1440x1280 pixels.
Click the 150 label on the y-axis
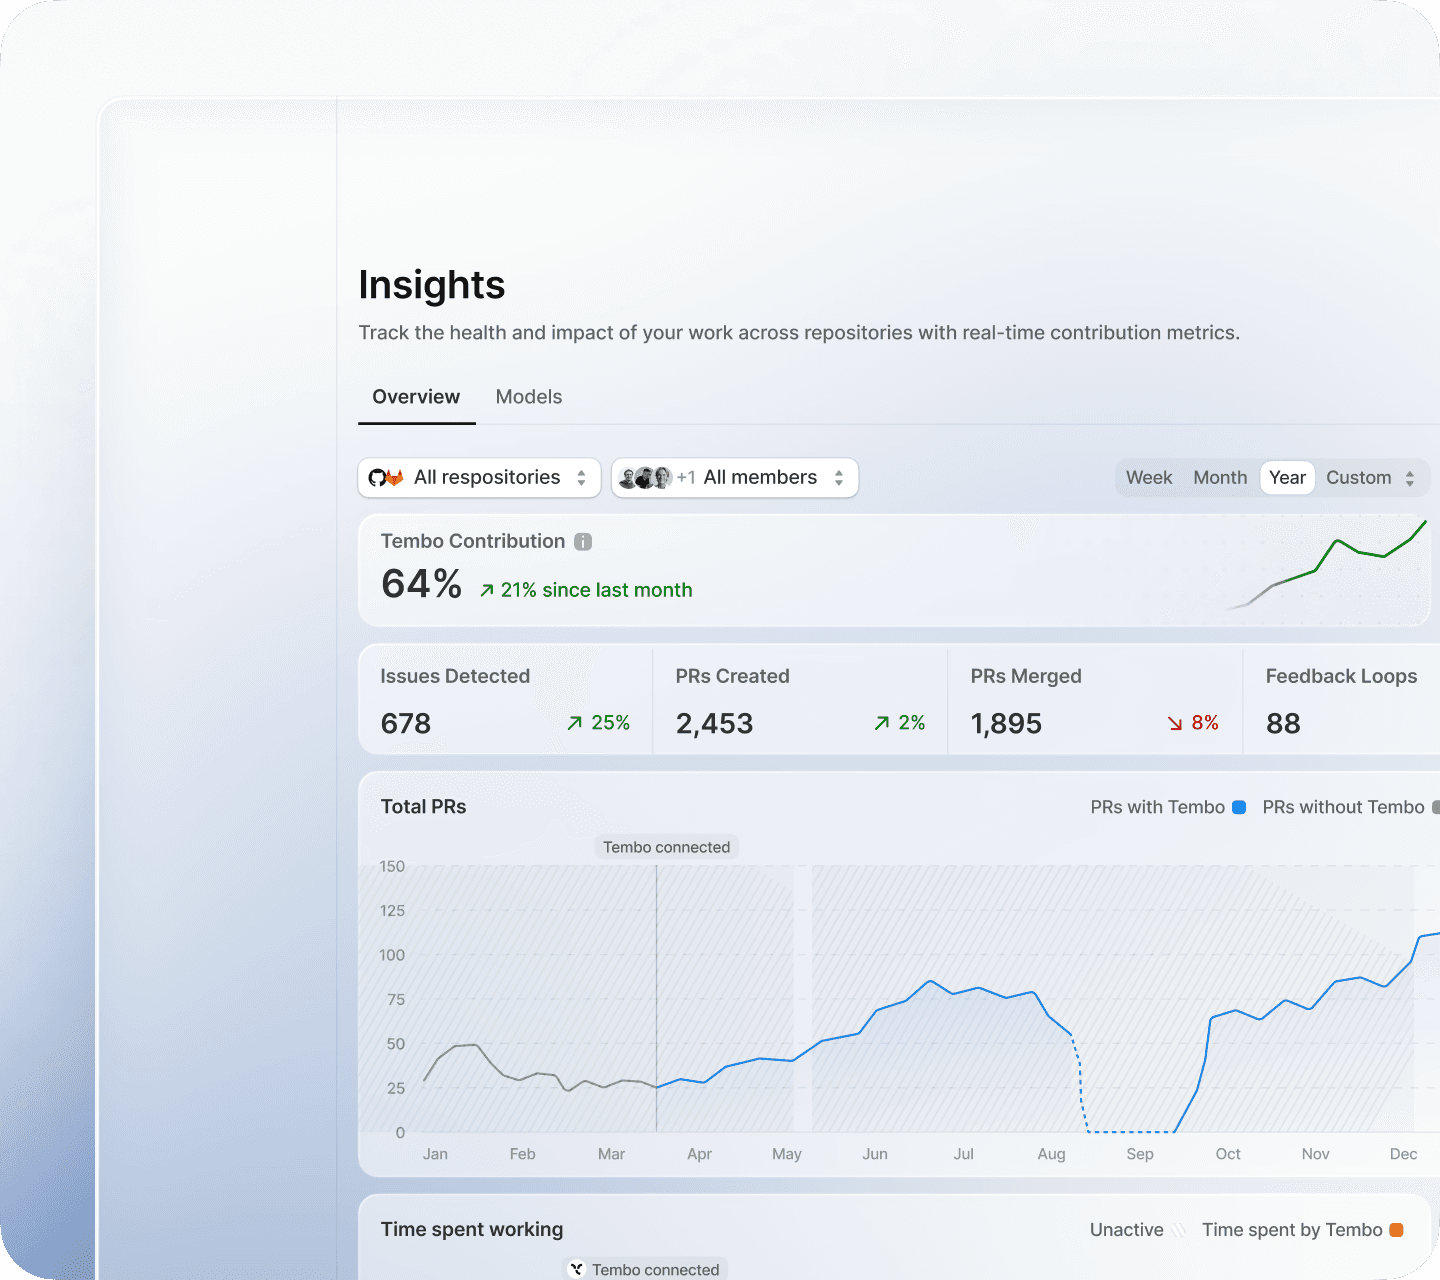point(392,866)
